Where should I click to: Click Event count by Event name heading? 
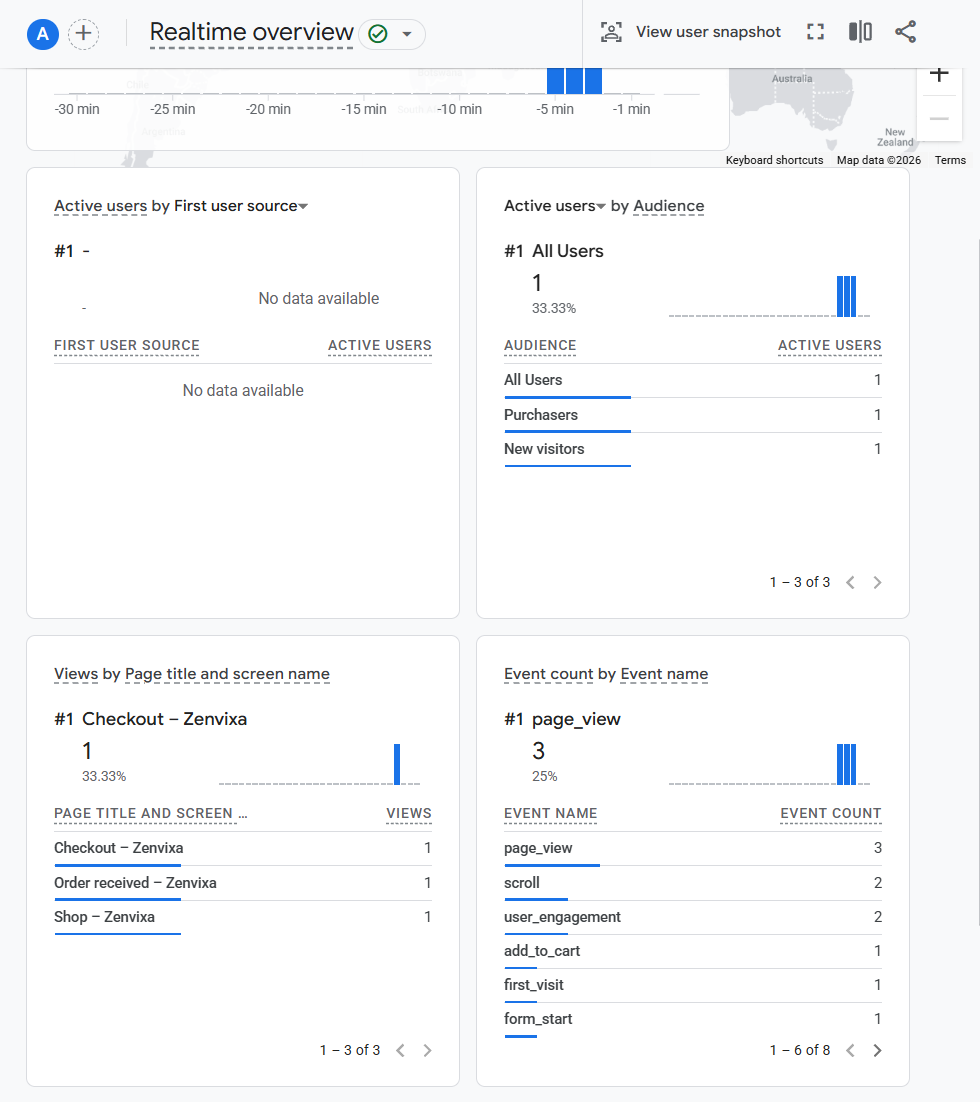pyautogui.click(x=606, y=674)
